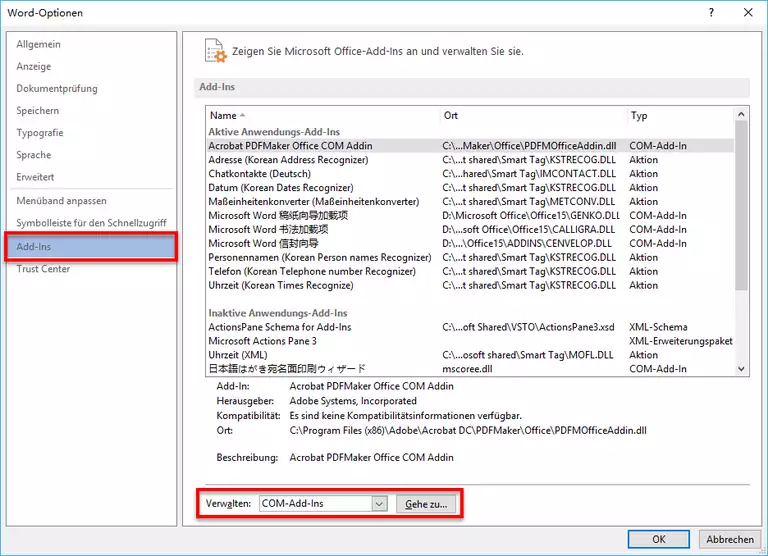Click the help question mark icon
The image size is (768, 556).
click(x=711, y=13)
